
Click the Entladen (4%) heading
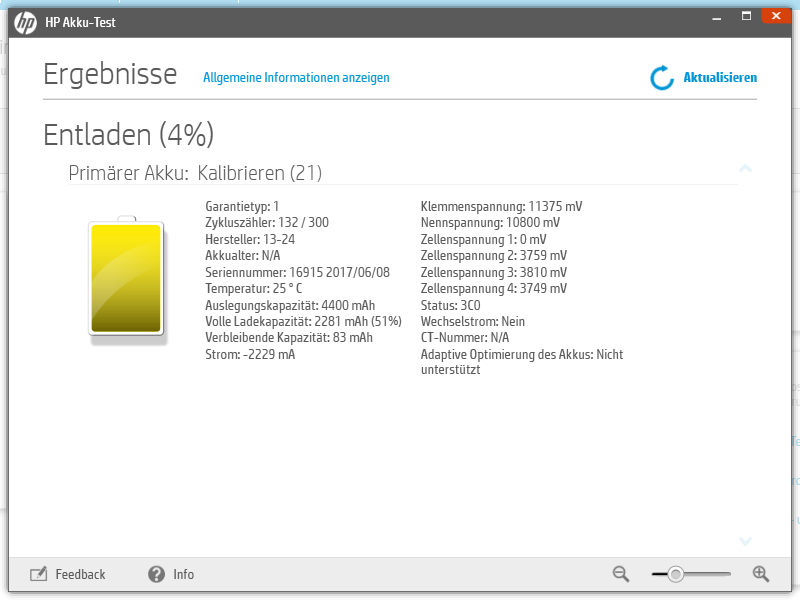pos(129,135)
